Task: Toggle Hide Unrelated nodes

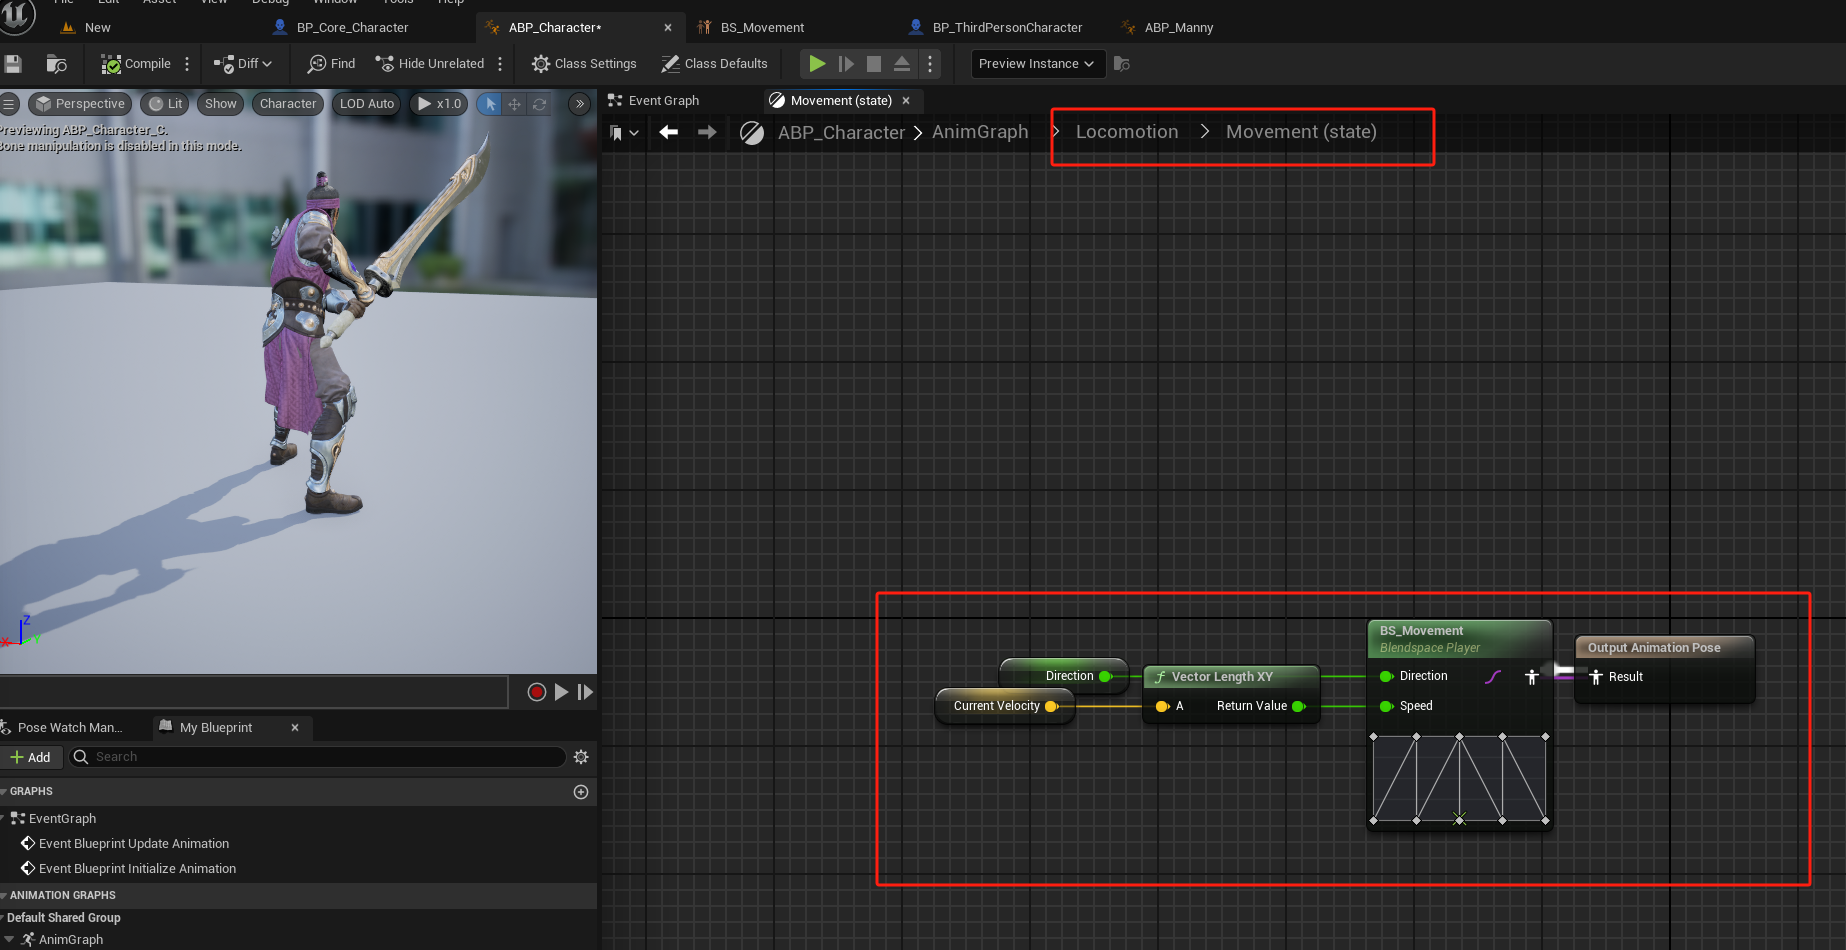Action: pyautogui.click(x=430, y=64)
